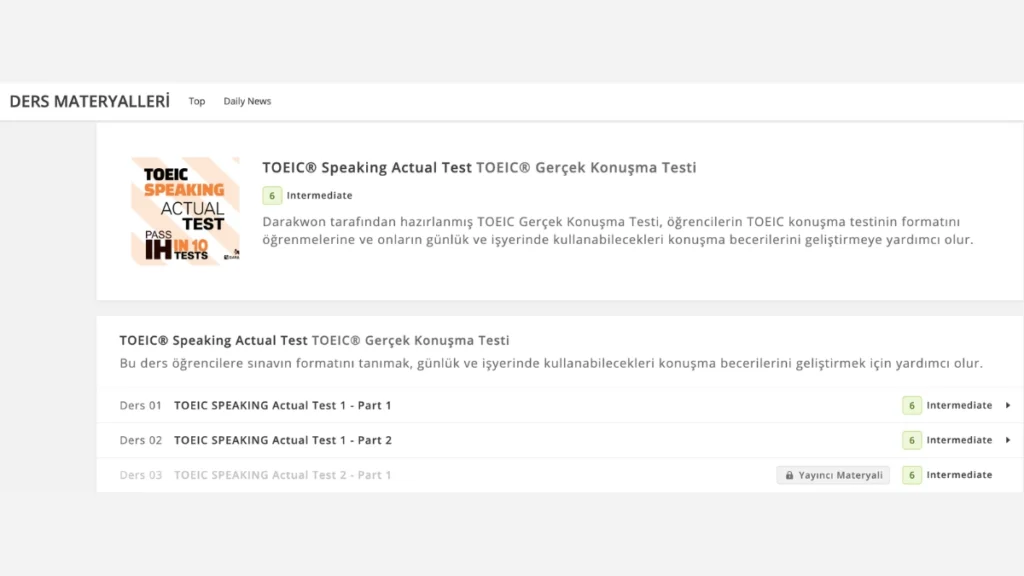
Task: Click the section heading TOEIC® Gerçek Konuşma Testi
Action: pyautogui.click(x=410, y=340)
